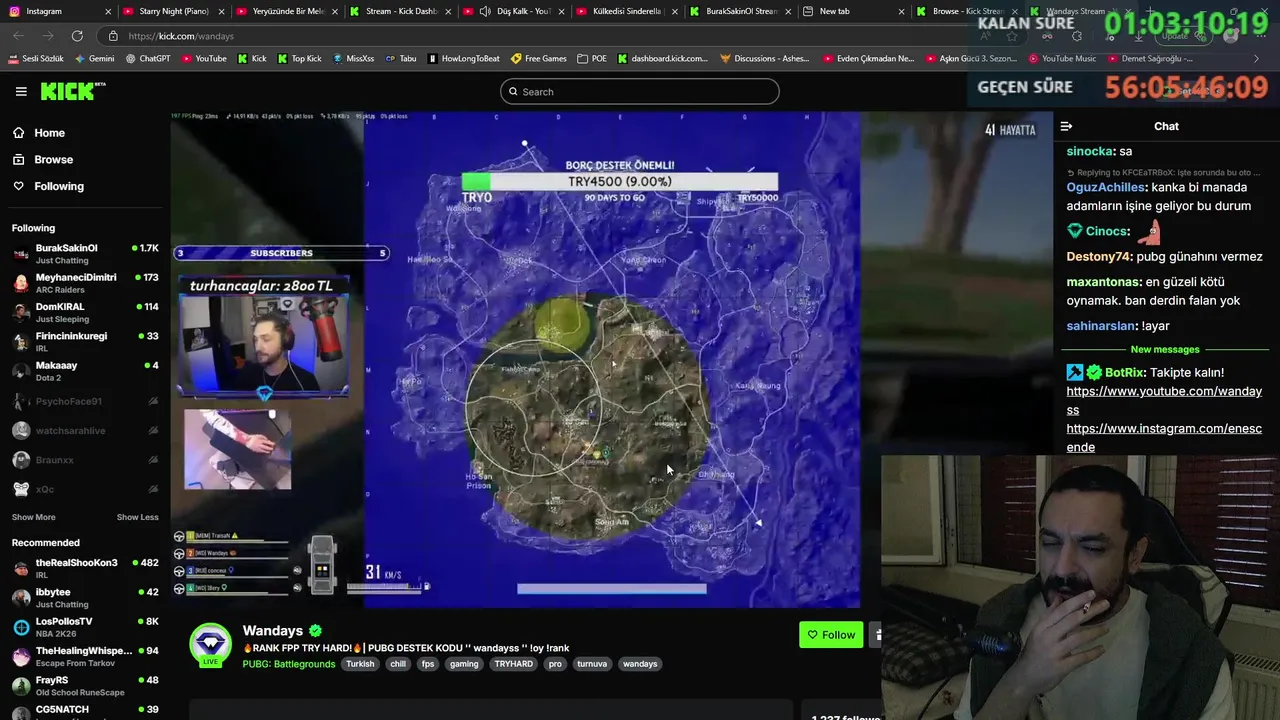Jump to New messages in chat
The width and height of the screenshot is (1280, 720).
click(x=1164, y=349)
